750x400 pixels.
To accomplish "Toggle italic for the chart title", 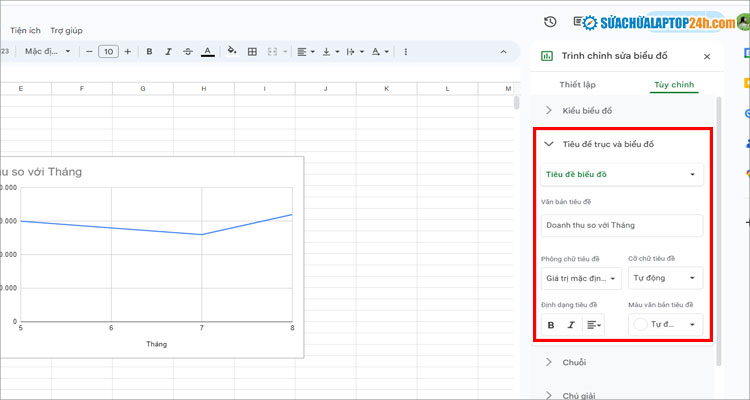I will click(x=571, y=325).
